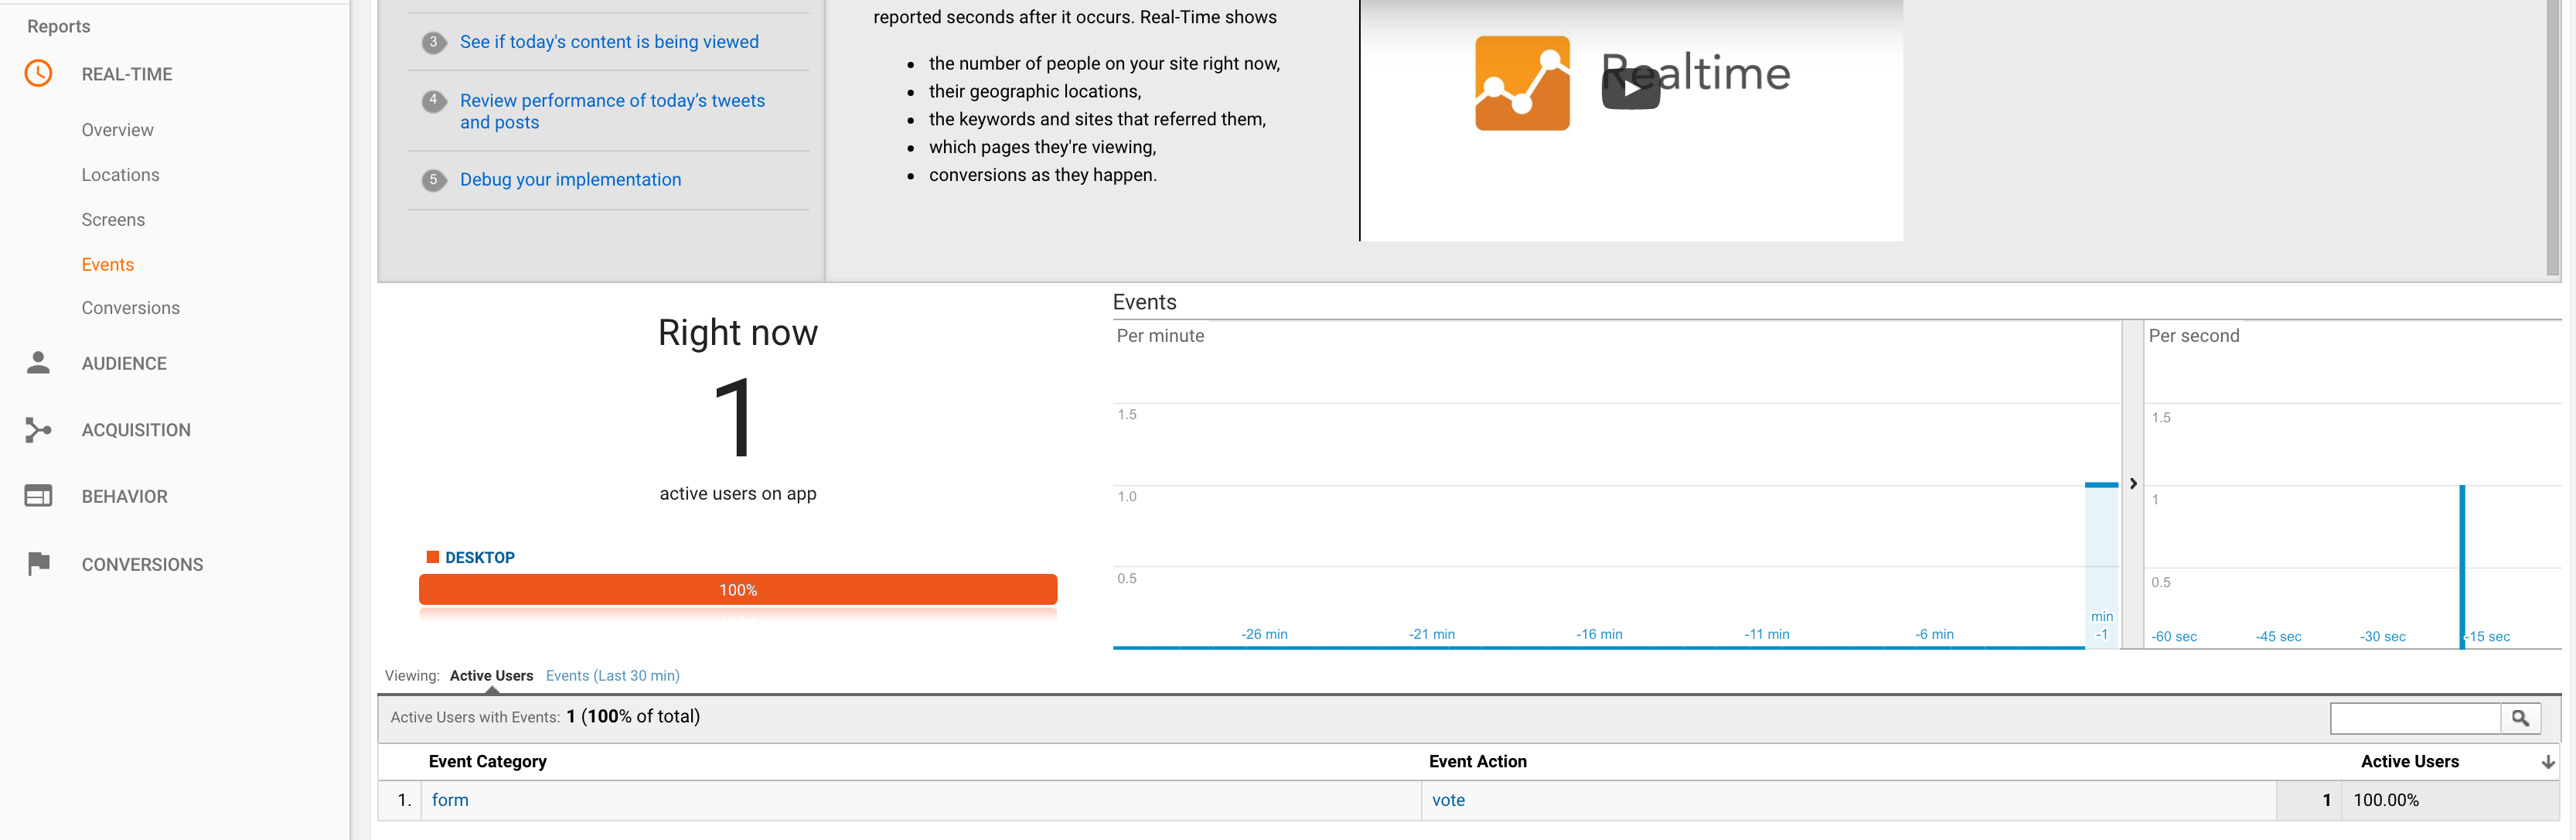Click the Conversions submenu item
Viewport: 2576px width, 840px height.
click(130, 306)
